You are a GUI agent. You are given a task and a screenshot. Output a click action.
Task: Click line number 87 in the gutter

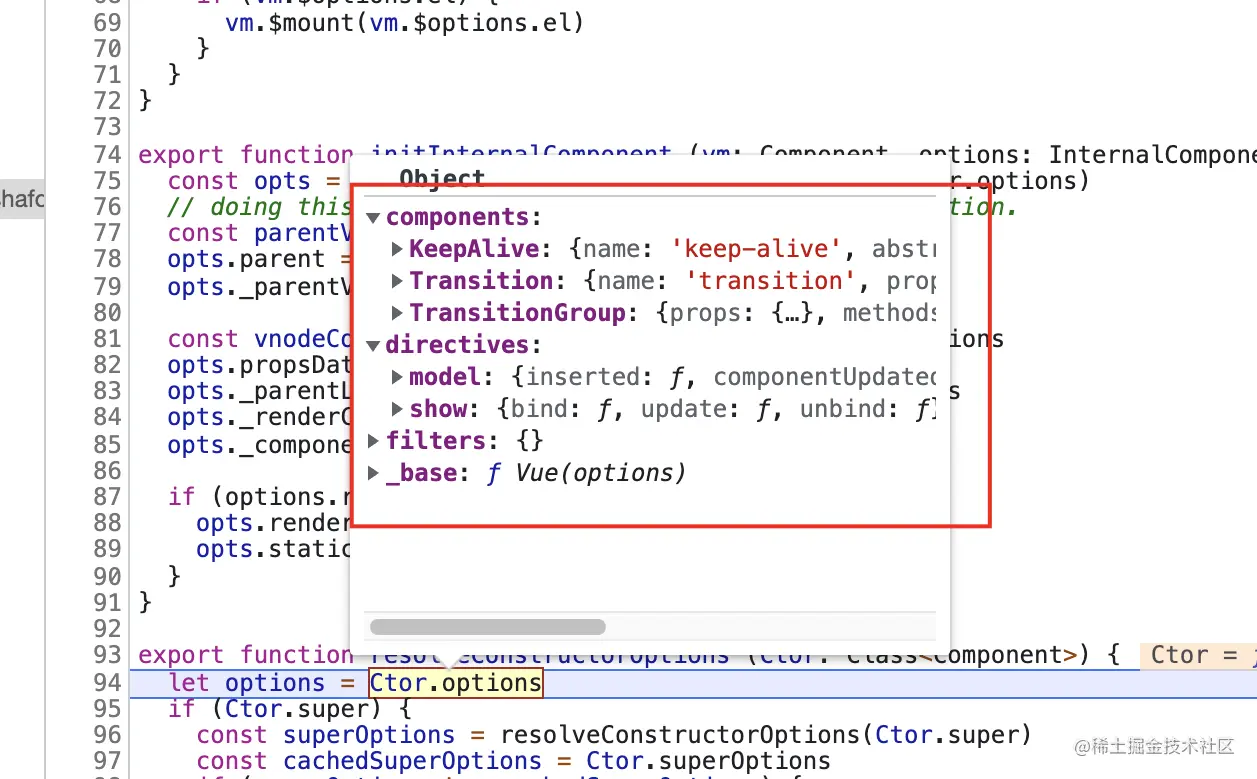click(x=106, y=497)
